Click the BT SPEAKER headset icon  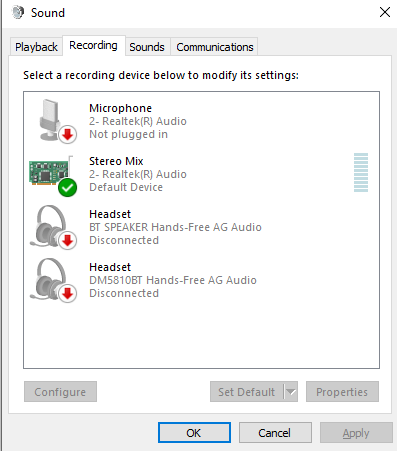pos(53,227)
